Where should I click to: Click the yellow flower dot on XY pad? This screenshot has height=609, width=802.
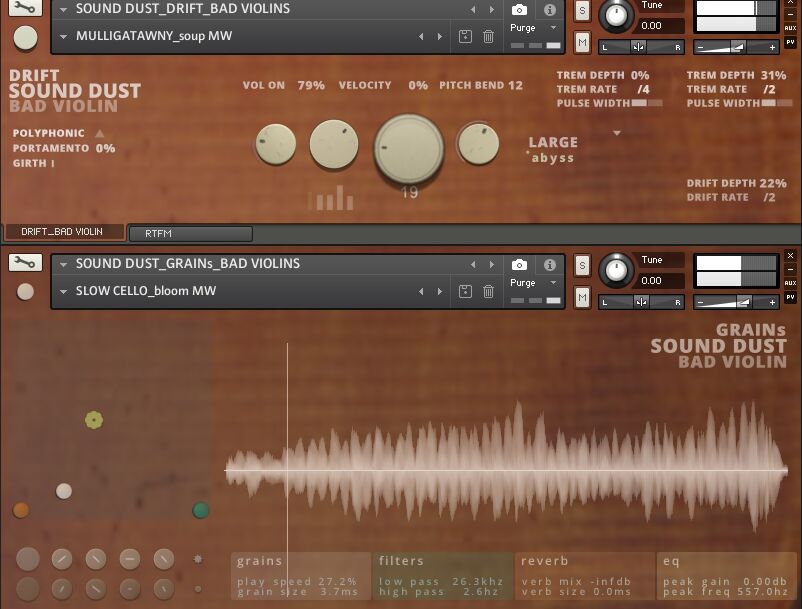point(94,420)
